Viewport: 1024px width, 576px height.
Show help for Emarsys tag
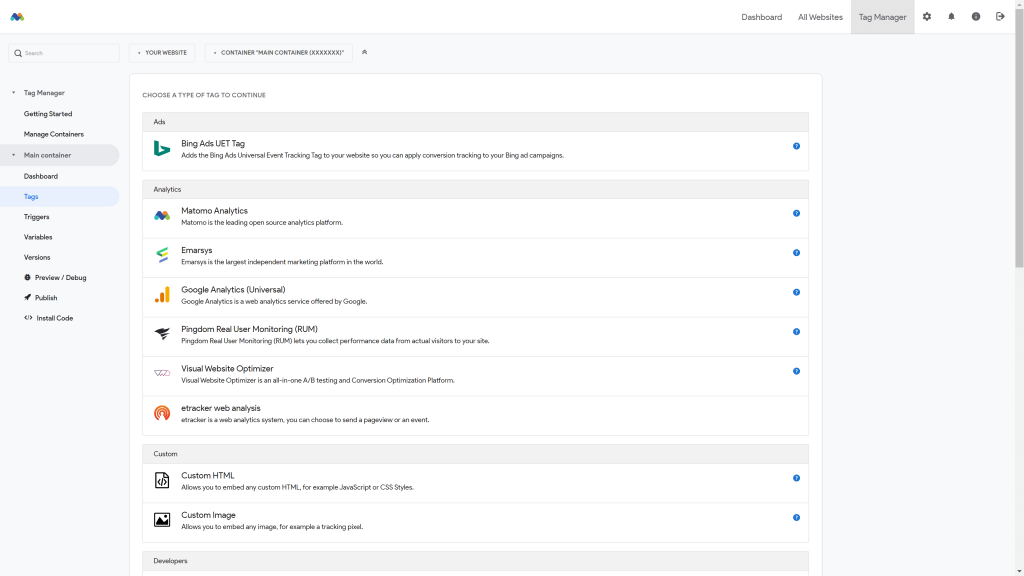(x=796, y=253)
